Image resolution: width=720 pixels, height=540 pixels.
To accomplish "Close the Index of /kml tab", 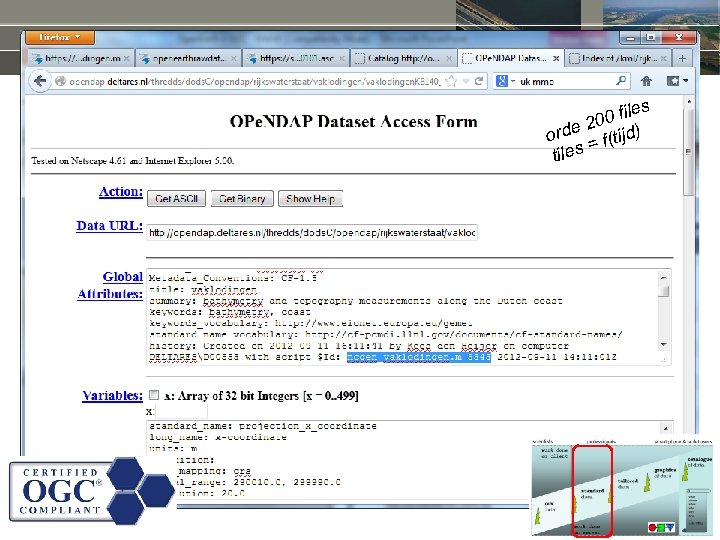I will click(663, 58).
